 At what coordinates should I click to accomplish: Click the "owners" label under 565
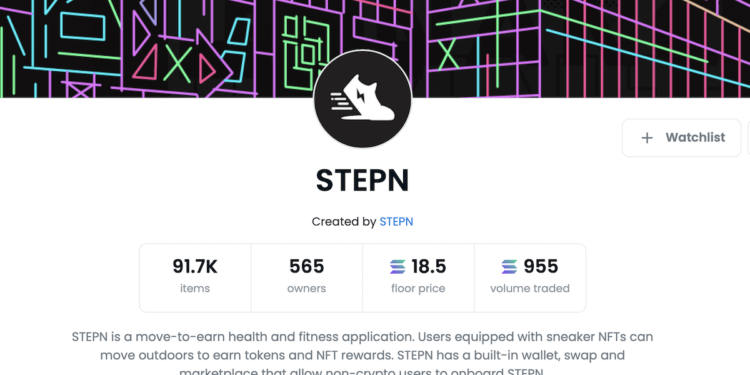coord(307,288)
